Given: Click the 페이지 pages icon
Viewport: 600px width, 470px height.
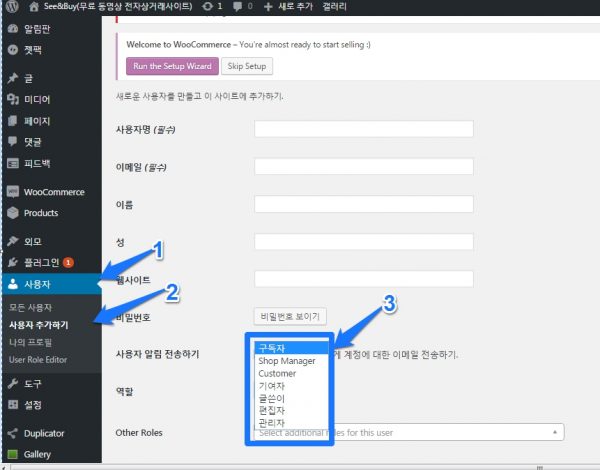Looking at the screenshot, I should (13, 121).
